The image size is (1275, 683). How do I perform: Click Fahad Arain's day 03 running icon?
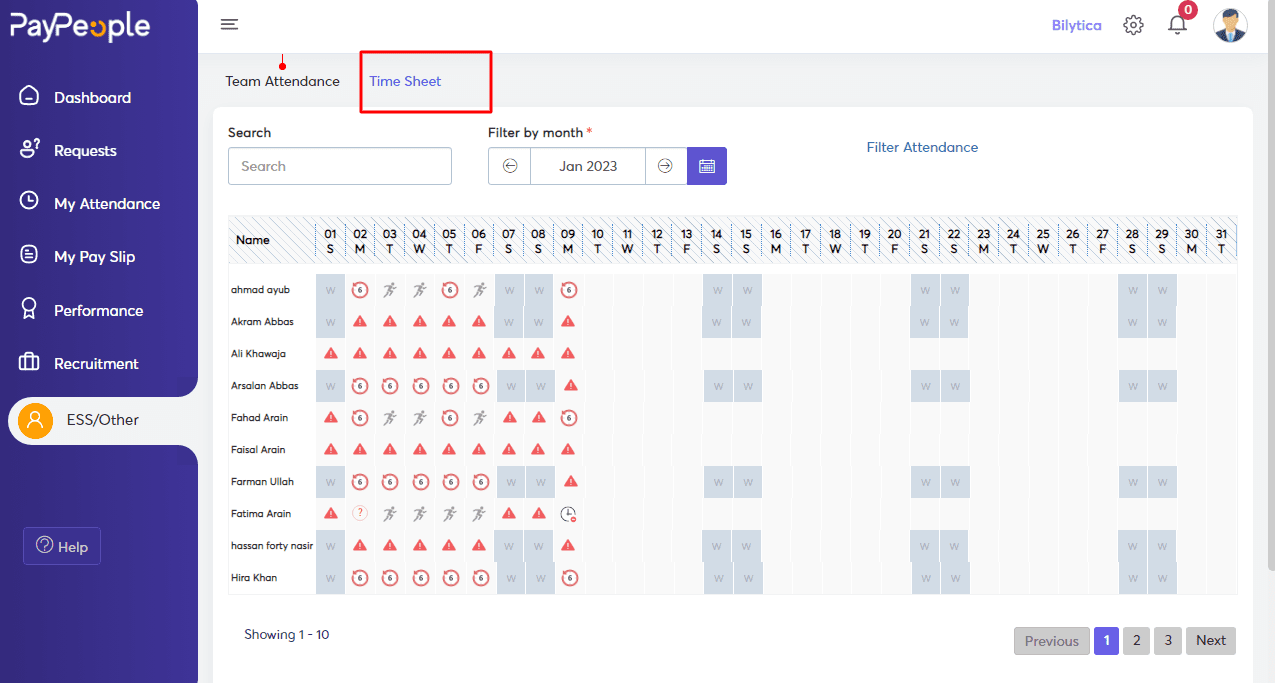pyautogui.click(x=390, y=418)
